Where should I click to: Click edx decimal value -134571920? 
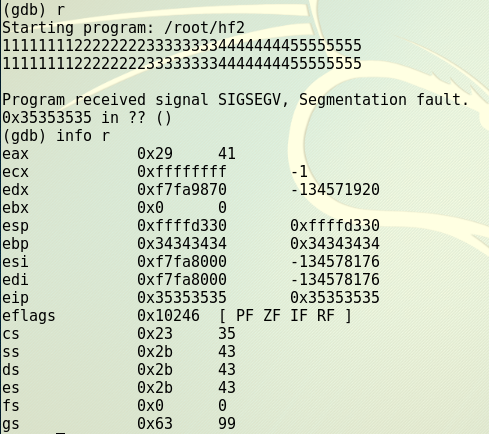pyautogui.click(x=335, y=190)
